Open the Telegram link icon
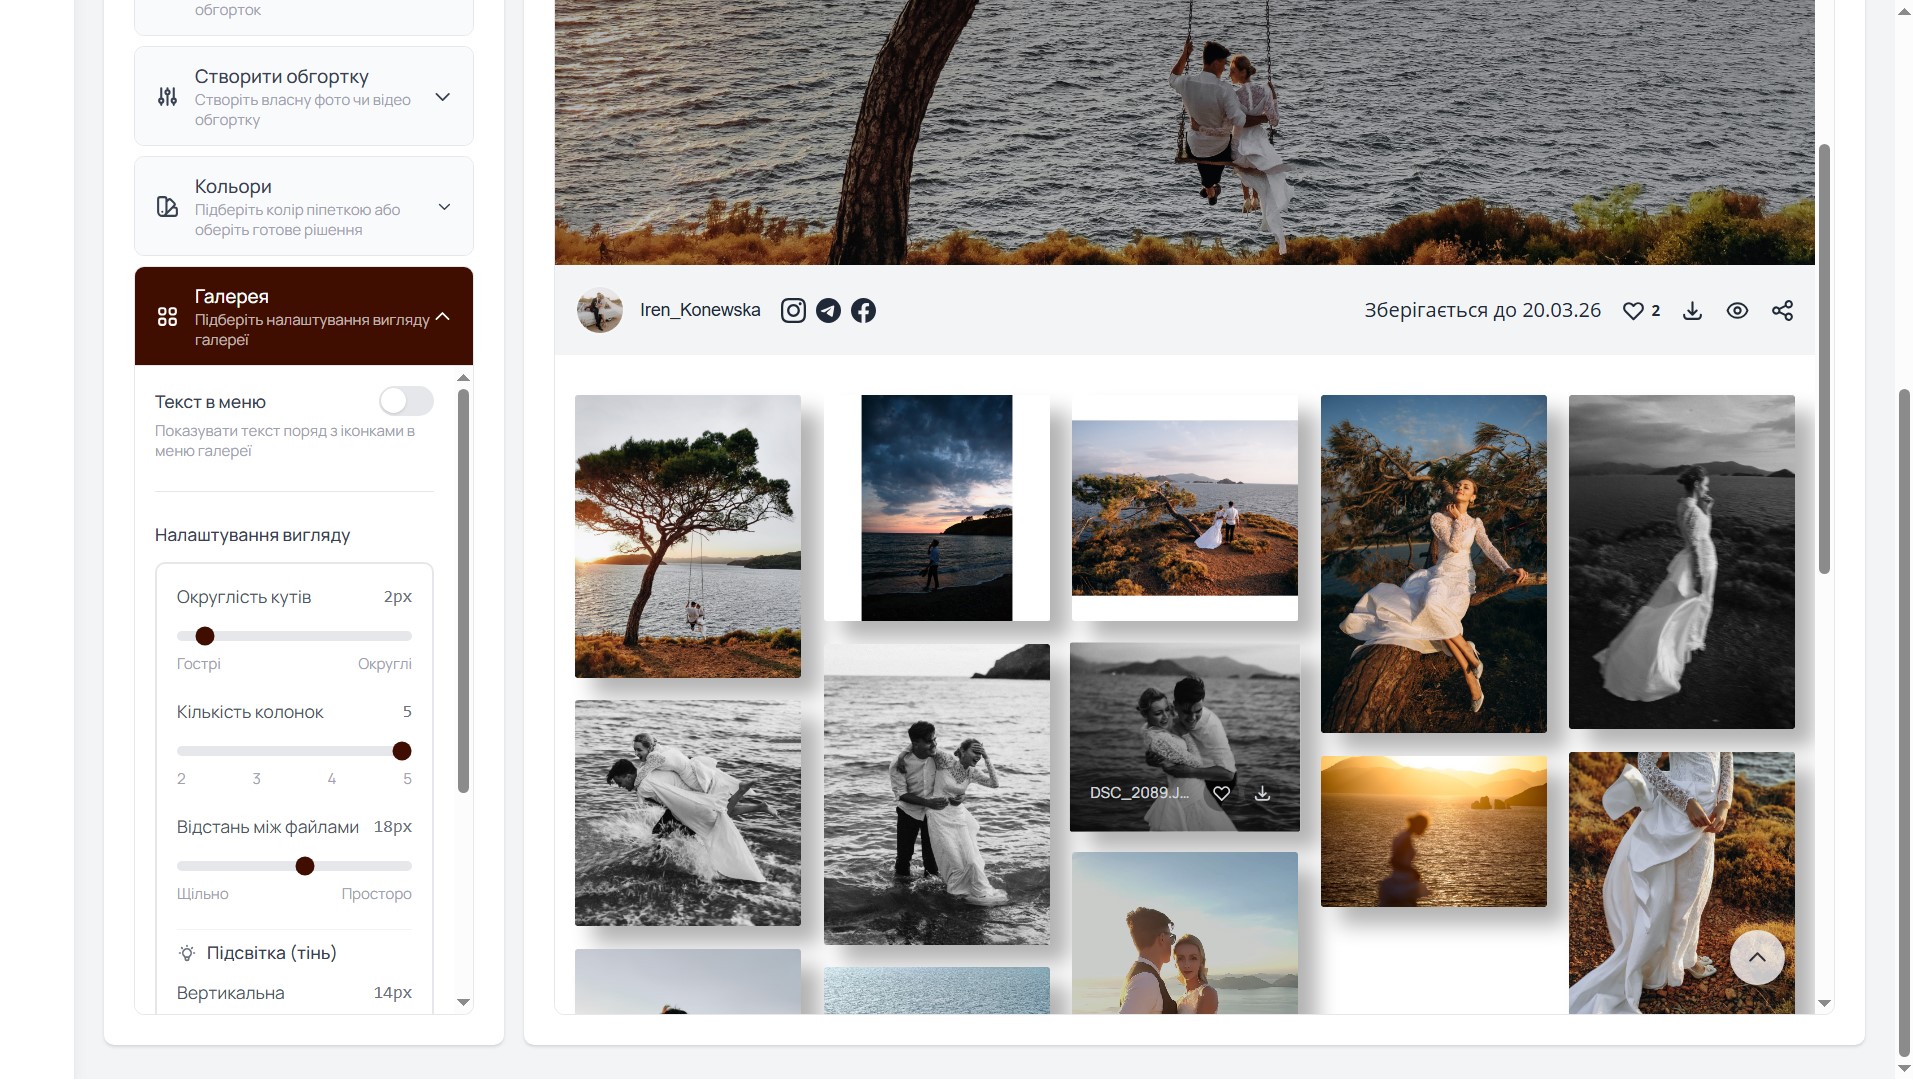 [x=828, y=311]
